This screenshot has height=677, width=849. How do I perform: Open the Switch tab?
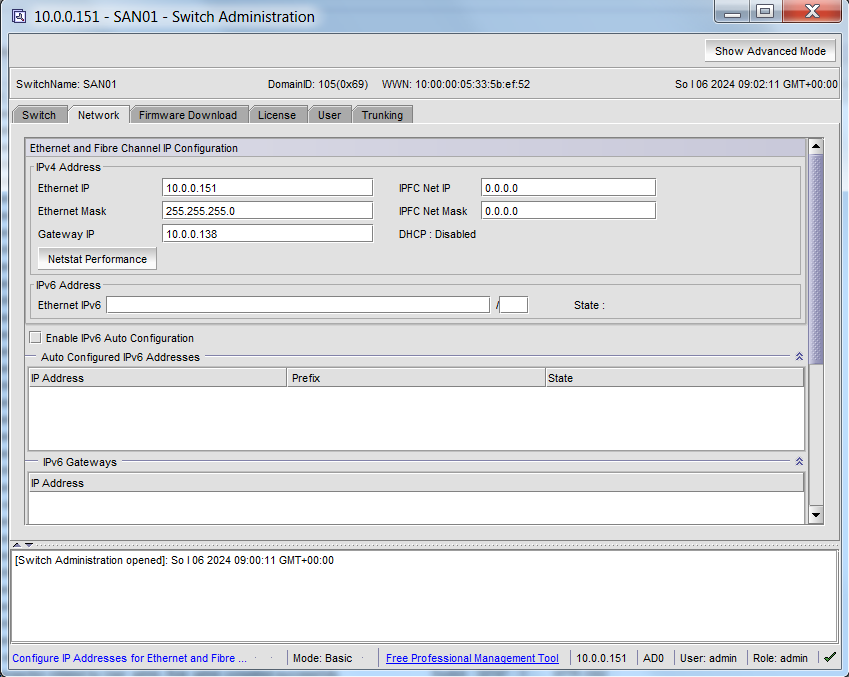tap(39, 115)
